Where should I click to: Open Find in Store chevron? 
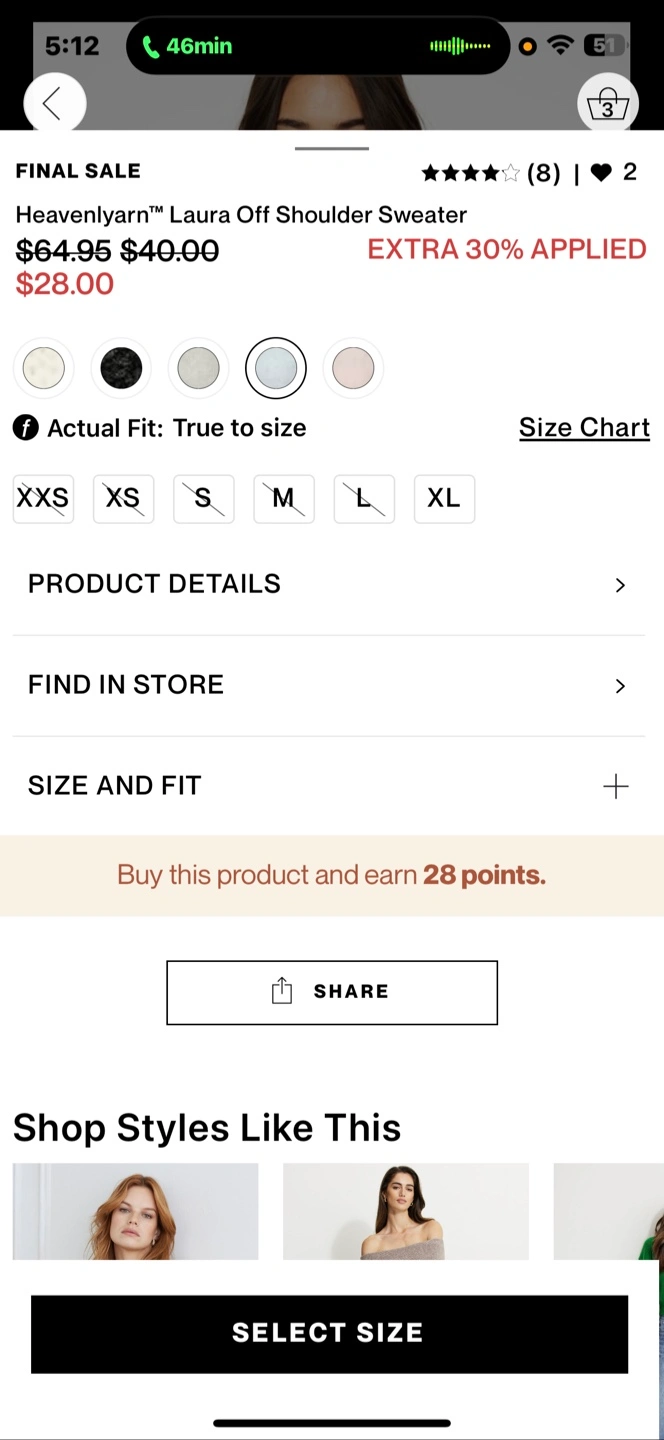620,686
